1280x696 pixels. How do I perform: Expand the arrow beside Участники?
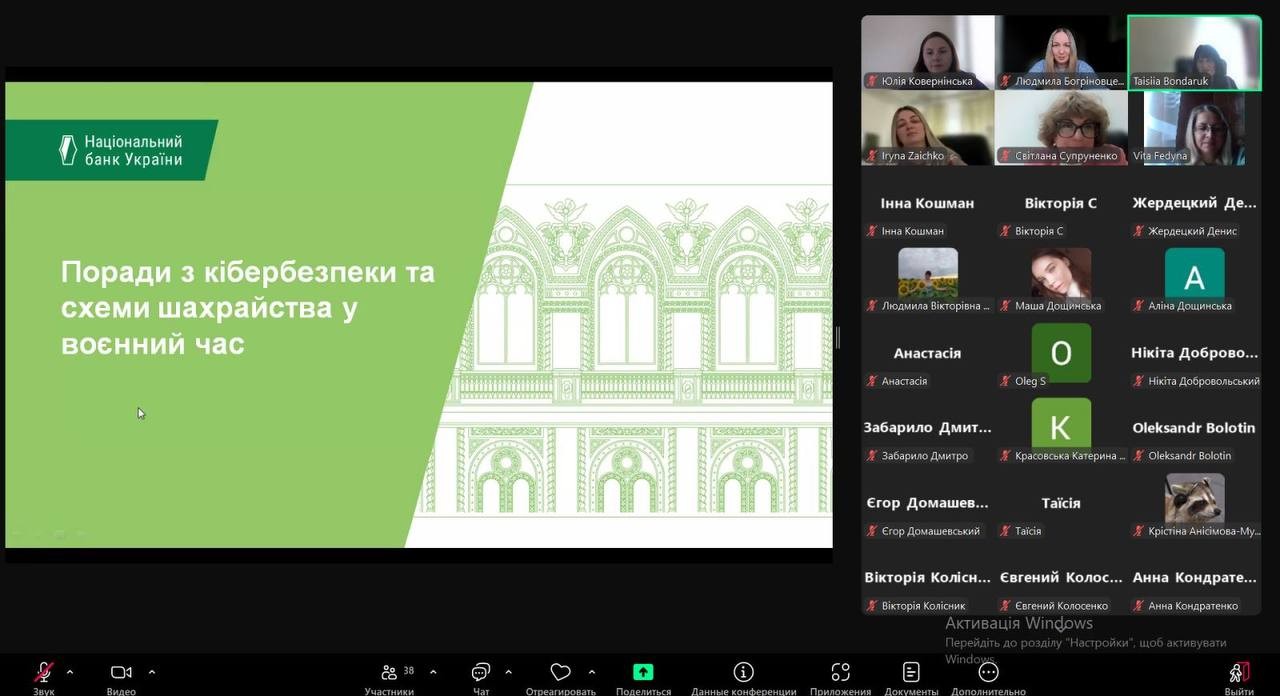point(433,672)
